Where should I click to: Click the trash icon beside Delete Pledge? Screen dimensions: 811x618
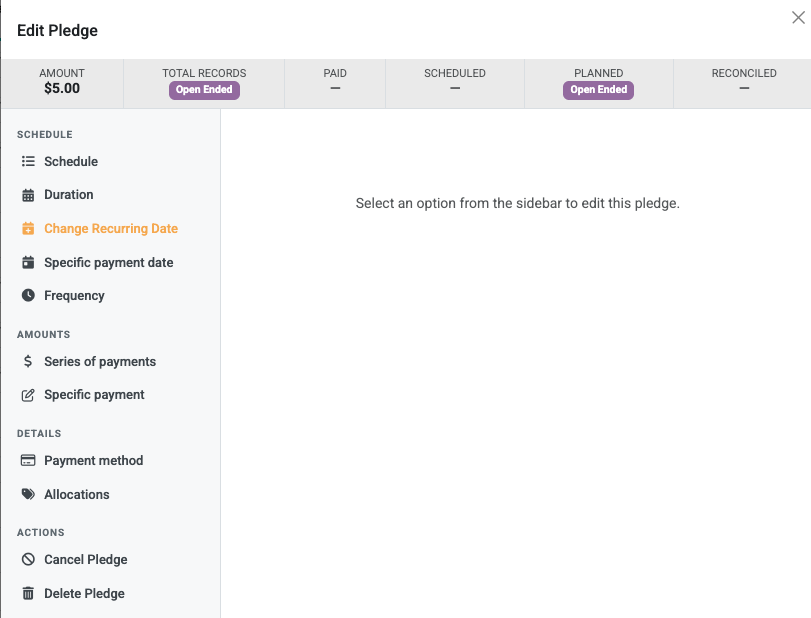(28, 593)
